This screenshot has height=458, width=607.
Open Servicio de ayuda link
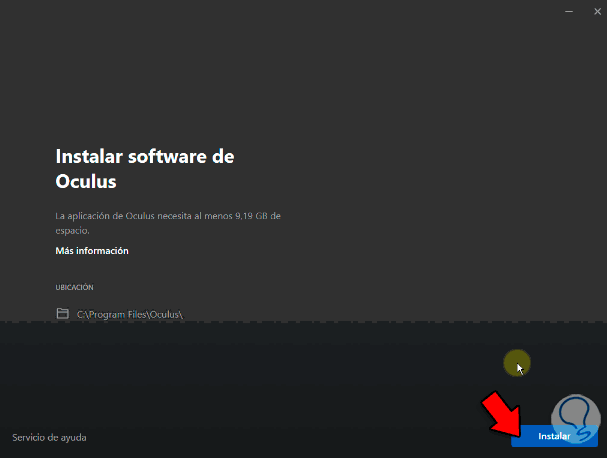click(49, 437)
